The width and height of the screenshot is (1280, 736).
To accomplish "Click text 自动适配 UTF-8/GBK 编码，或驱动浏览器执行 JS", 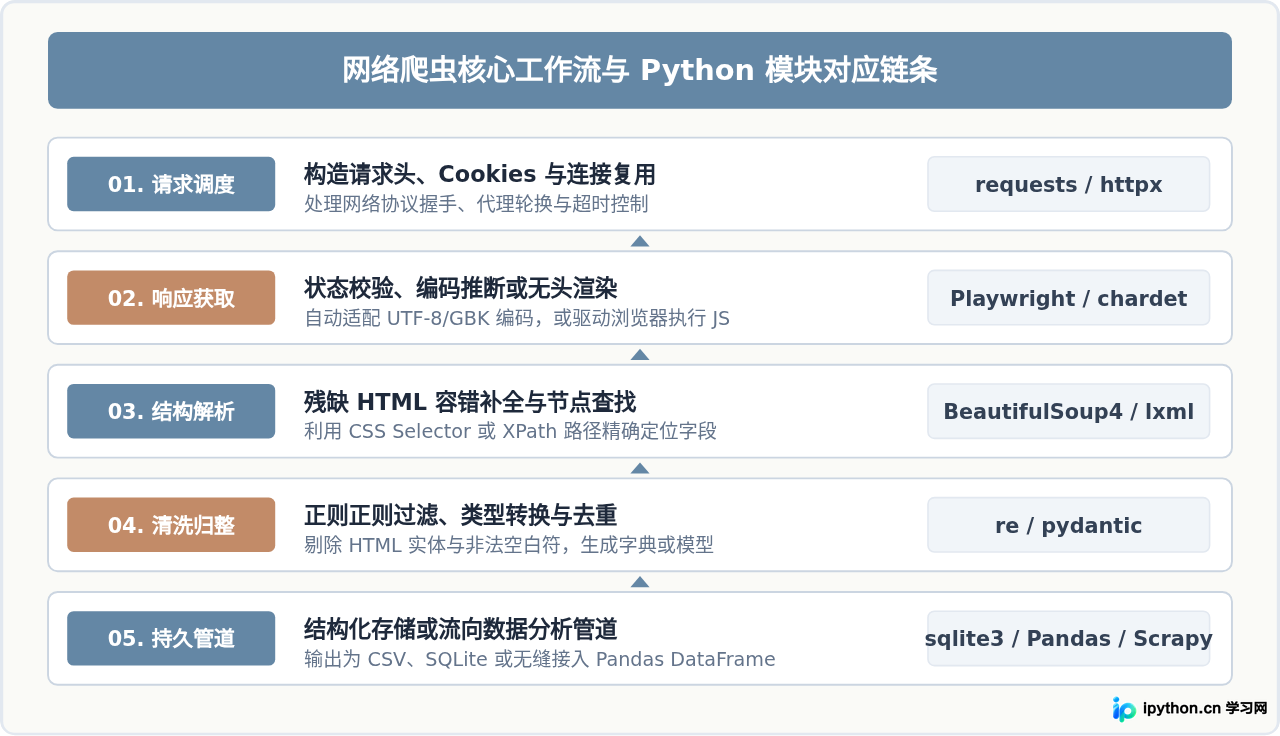I will click(517, 318).
